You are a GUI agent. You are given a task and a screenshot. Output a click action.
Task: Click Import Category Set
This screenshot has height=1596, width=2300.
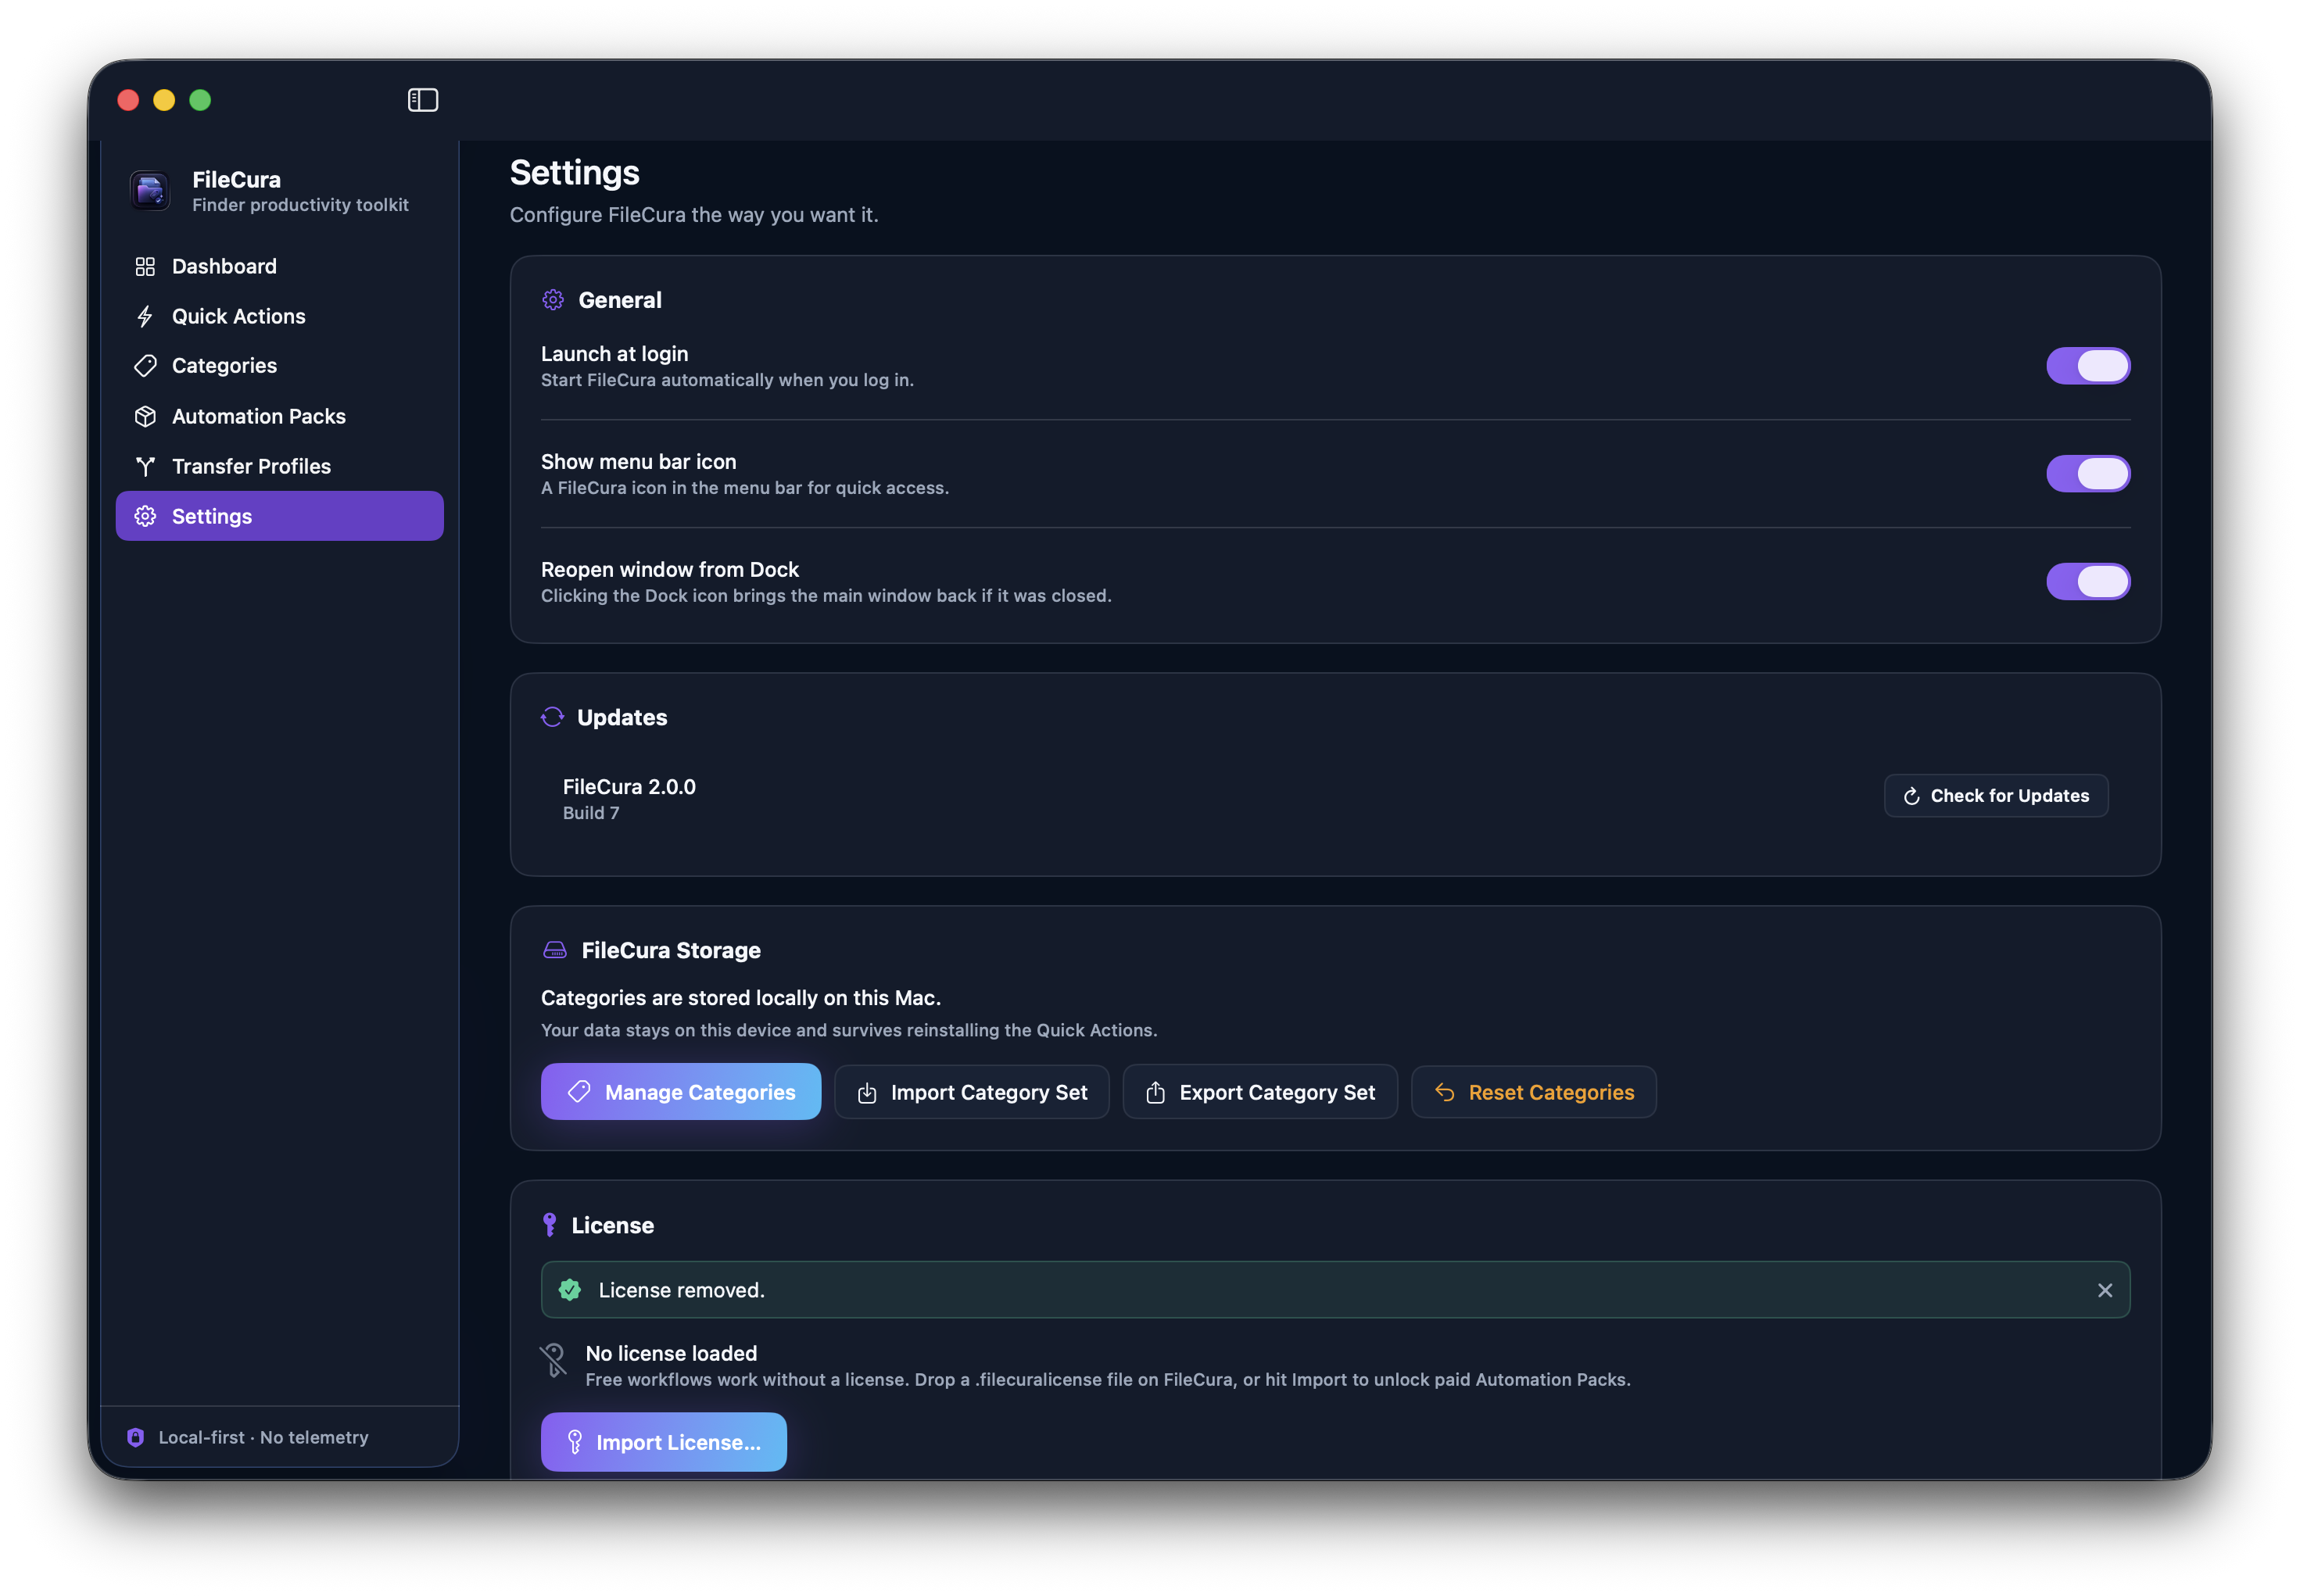(971, 1092)
